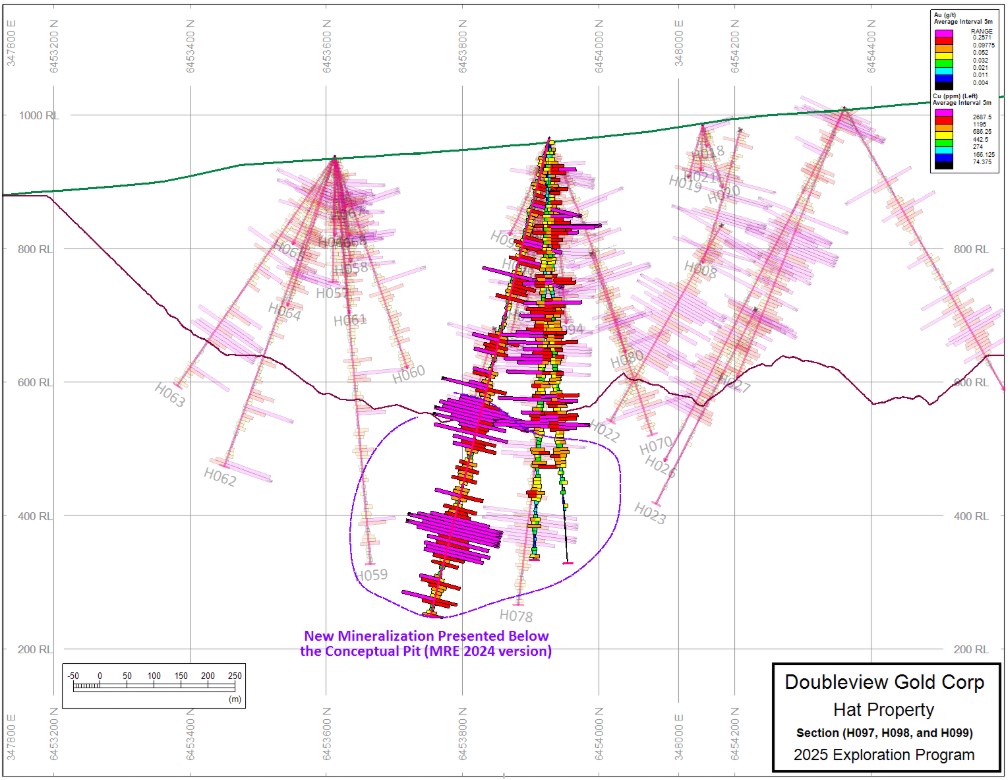Viewport: 1008px width, 780px height.
Task: Click the Doubleview Gold Corp title
Action: tap(884, 682)
